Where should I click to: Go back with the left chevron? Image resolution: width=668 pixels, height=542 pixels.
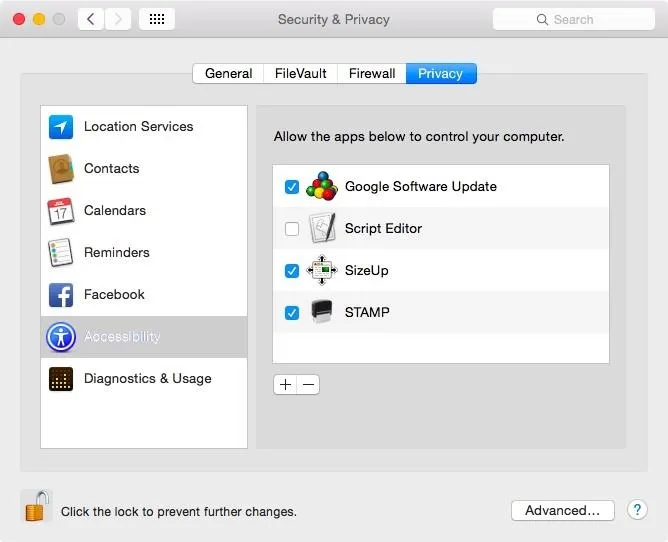point(91,19)
